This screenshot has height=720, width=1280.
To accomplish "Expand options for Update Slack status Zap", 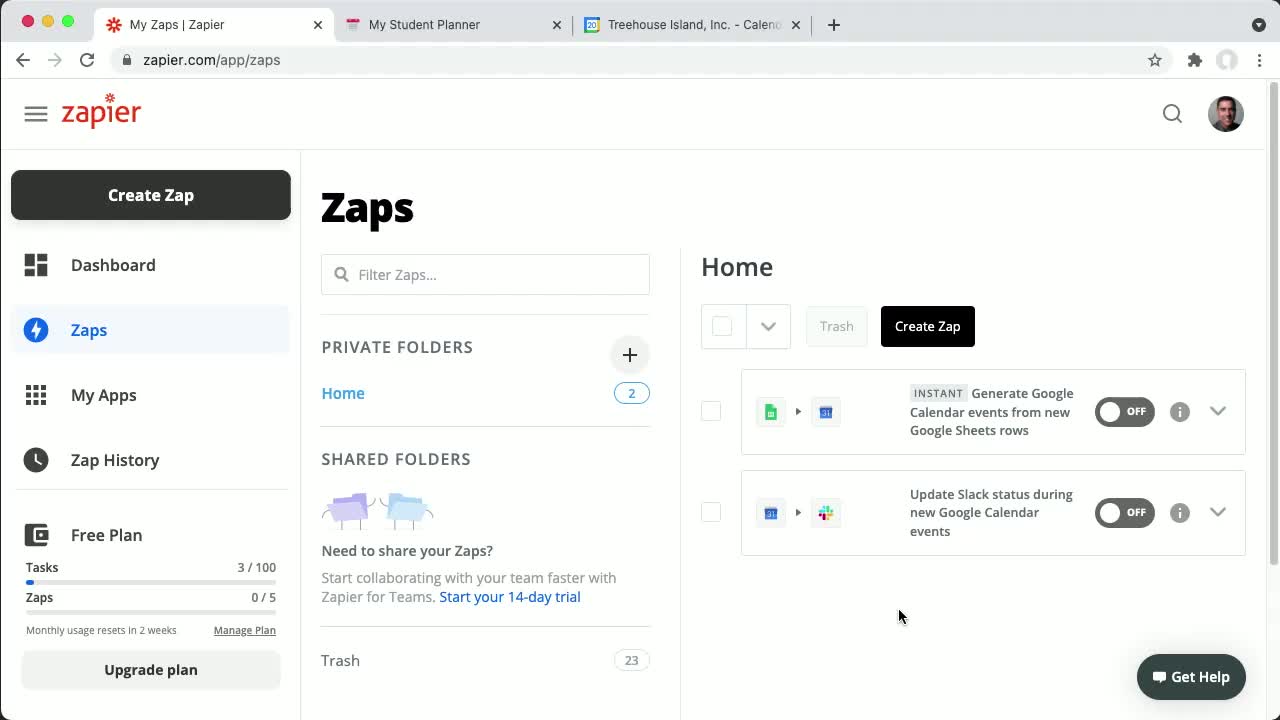I will [x=1217, y=512].
